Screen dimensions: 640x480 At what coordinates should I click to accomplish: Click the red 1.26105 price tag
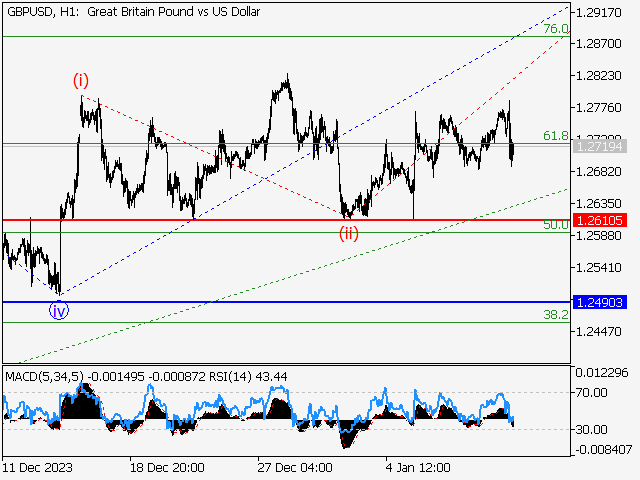(600, 220)
